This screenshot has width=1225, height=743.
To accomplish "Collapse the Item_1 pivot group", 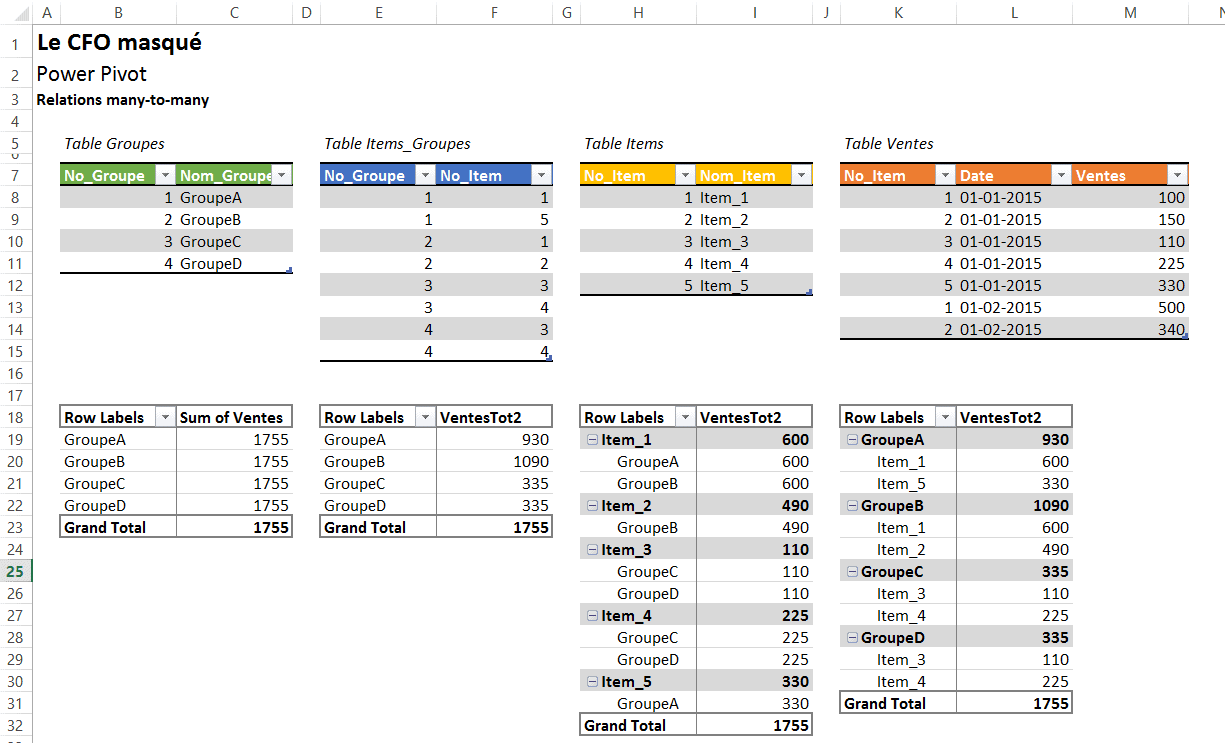I will (x=592, y=440).
